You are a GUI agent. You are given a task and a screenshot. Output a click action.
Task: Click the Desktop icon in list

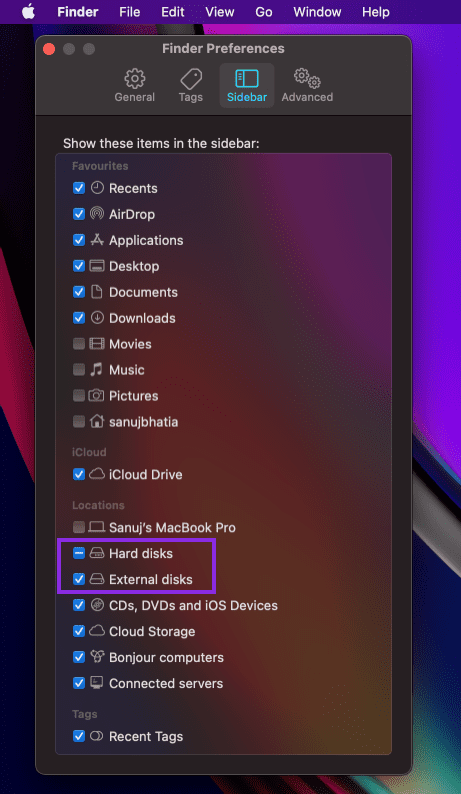click(x=97, y=266)
